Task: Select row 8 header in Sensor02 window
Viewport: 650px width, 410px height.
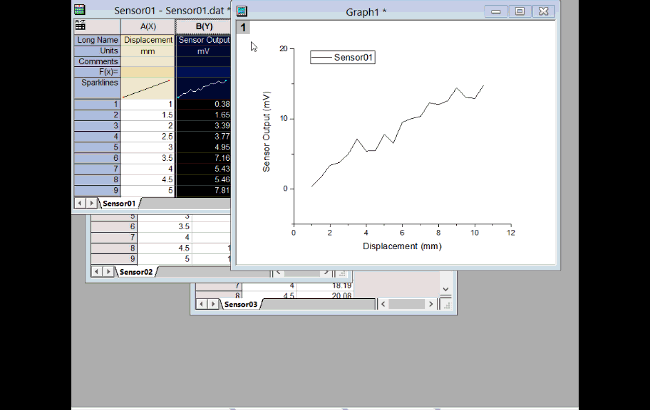Action: (x=114, y=248)
